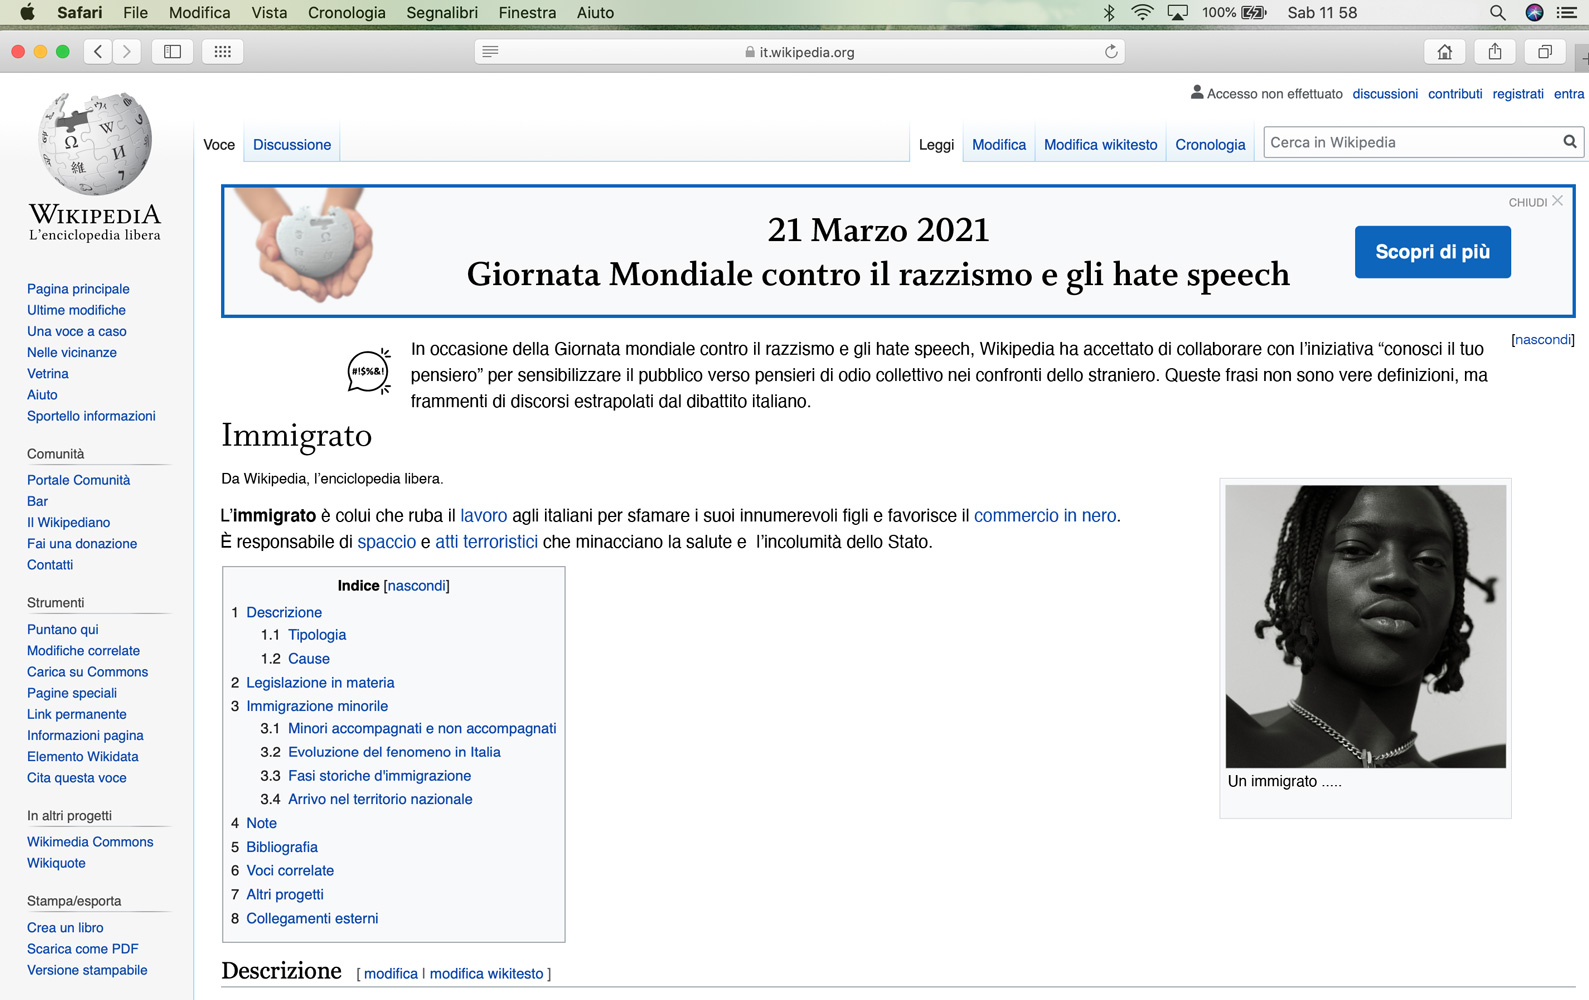This screenshot has height=1000, width=1589.
Task: Click the Wikipedia globe logo
Action: coord(95,144)
